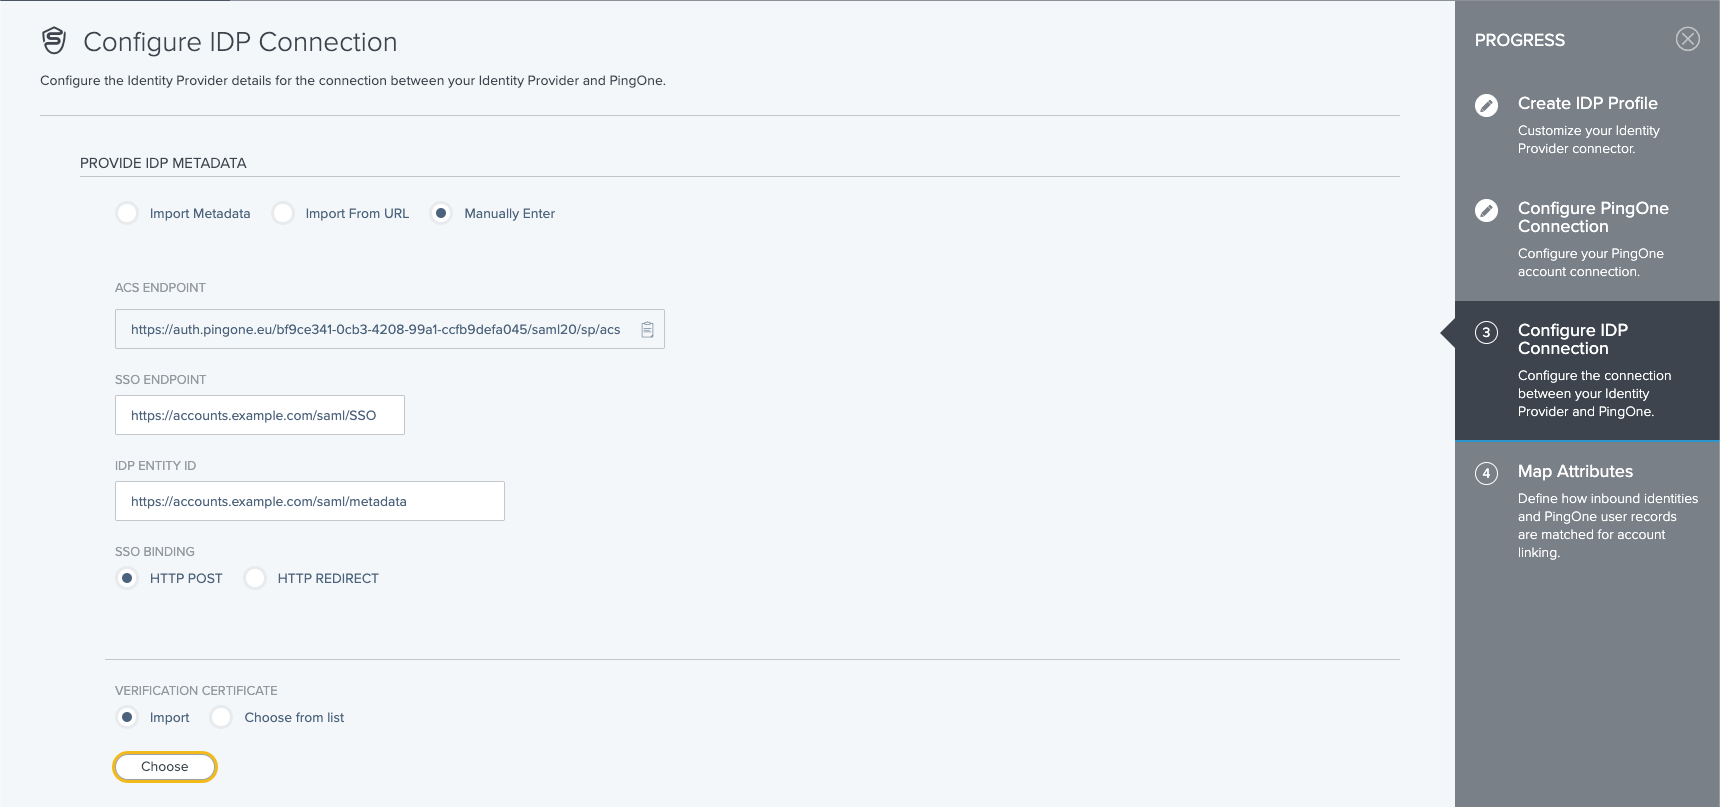This screenshot has height=807, width=1720.
Task: Switch SSO binding to HTTP REDIRECT
Action: pyautogui.click(x=255, y=578)
